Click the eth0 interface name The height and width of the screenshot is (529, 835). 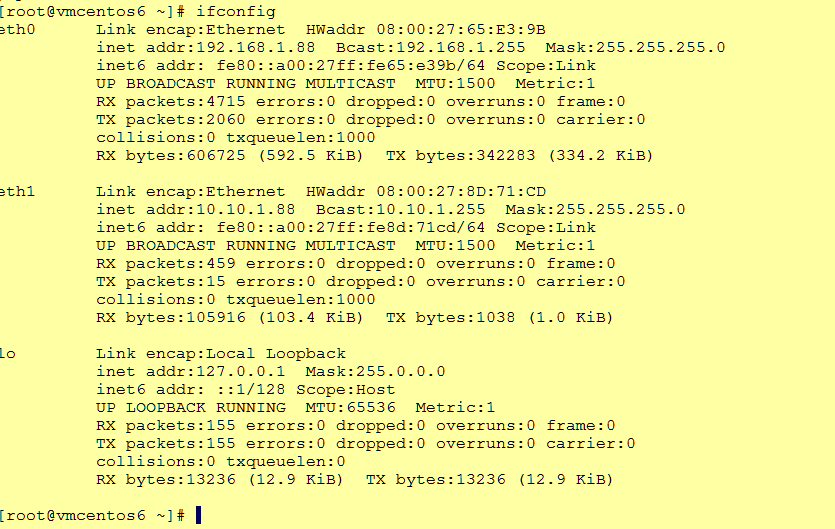[17, 29]
